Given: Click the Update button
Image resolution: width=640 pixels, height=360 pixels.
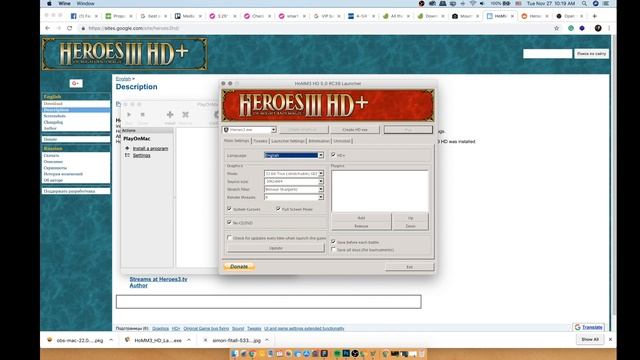Looking at the screenshot, I should [x=276, y=248].
